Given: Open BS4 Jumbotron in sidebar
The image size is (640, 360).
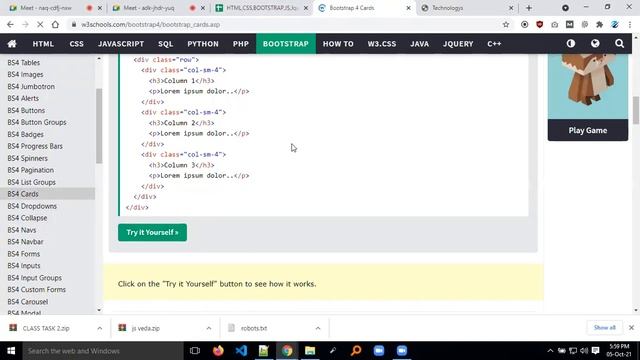Looking at the screenshot, I should pos(31,87).
